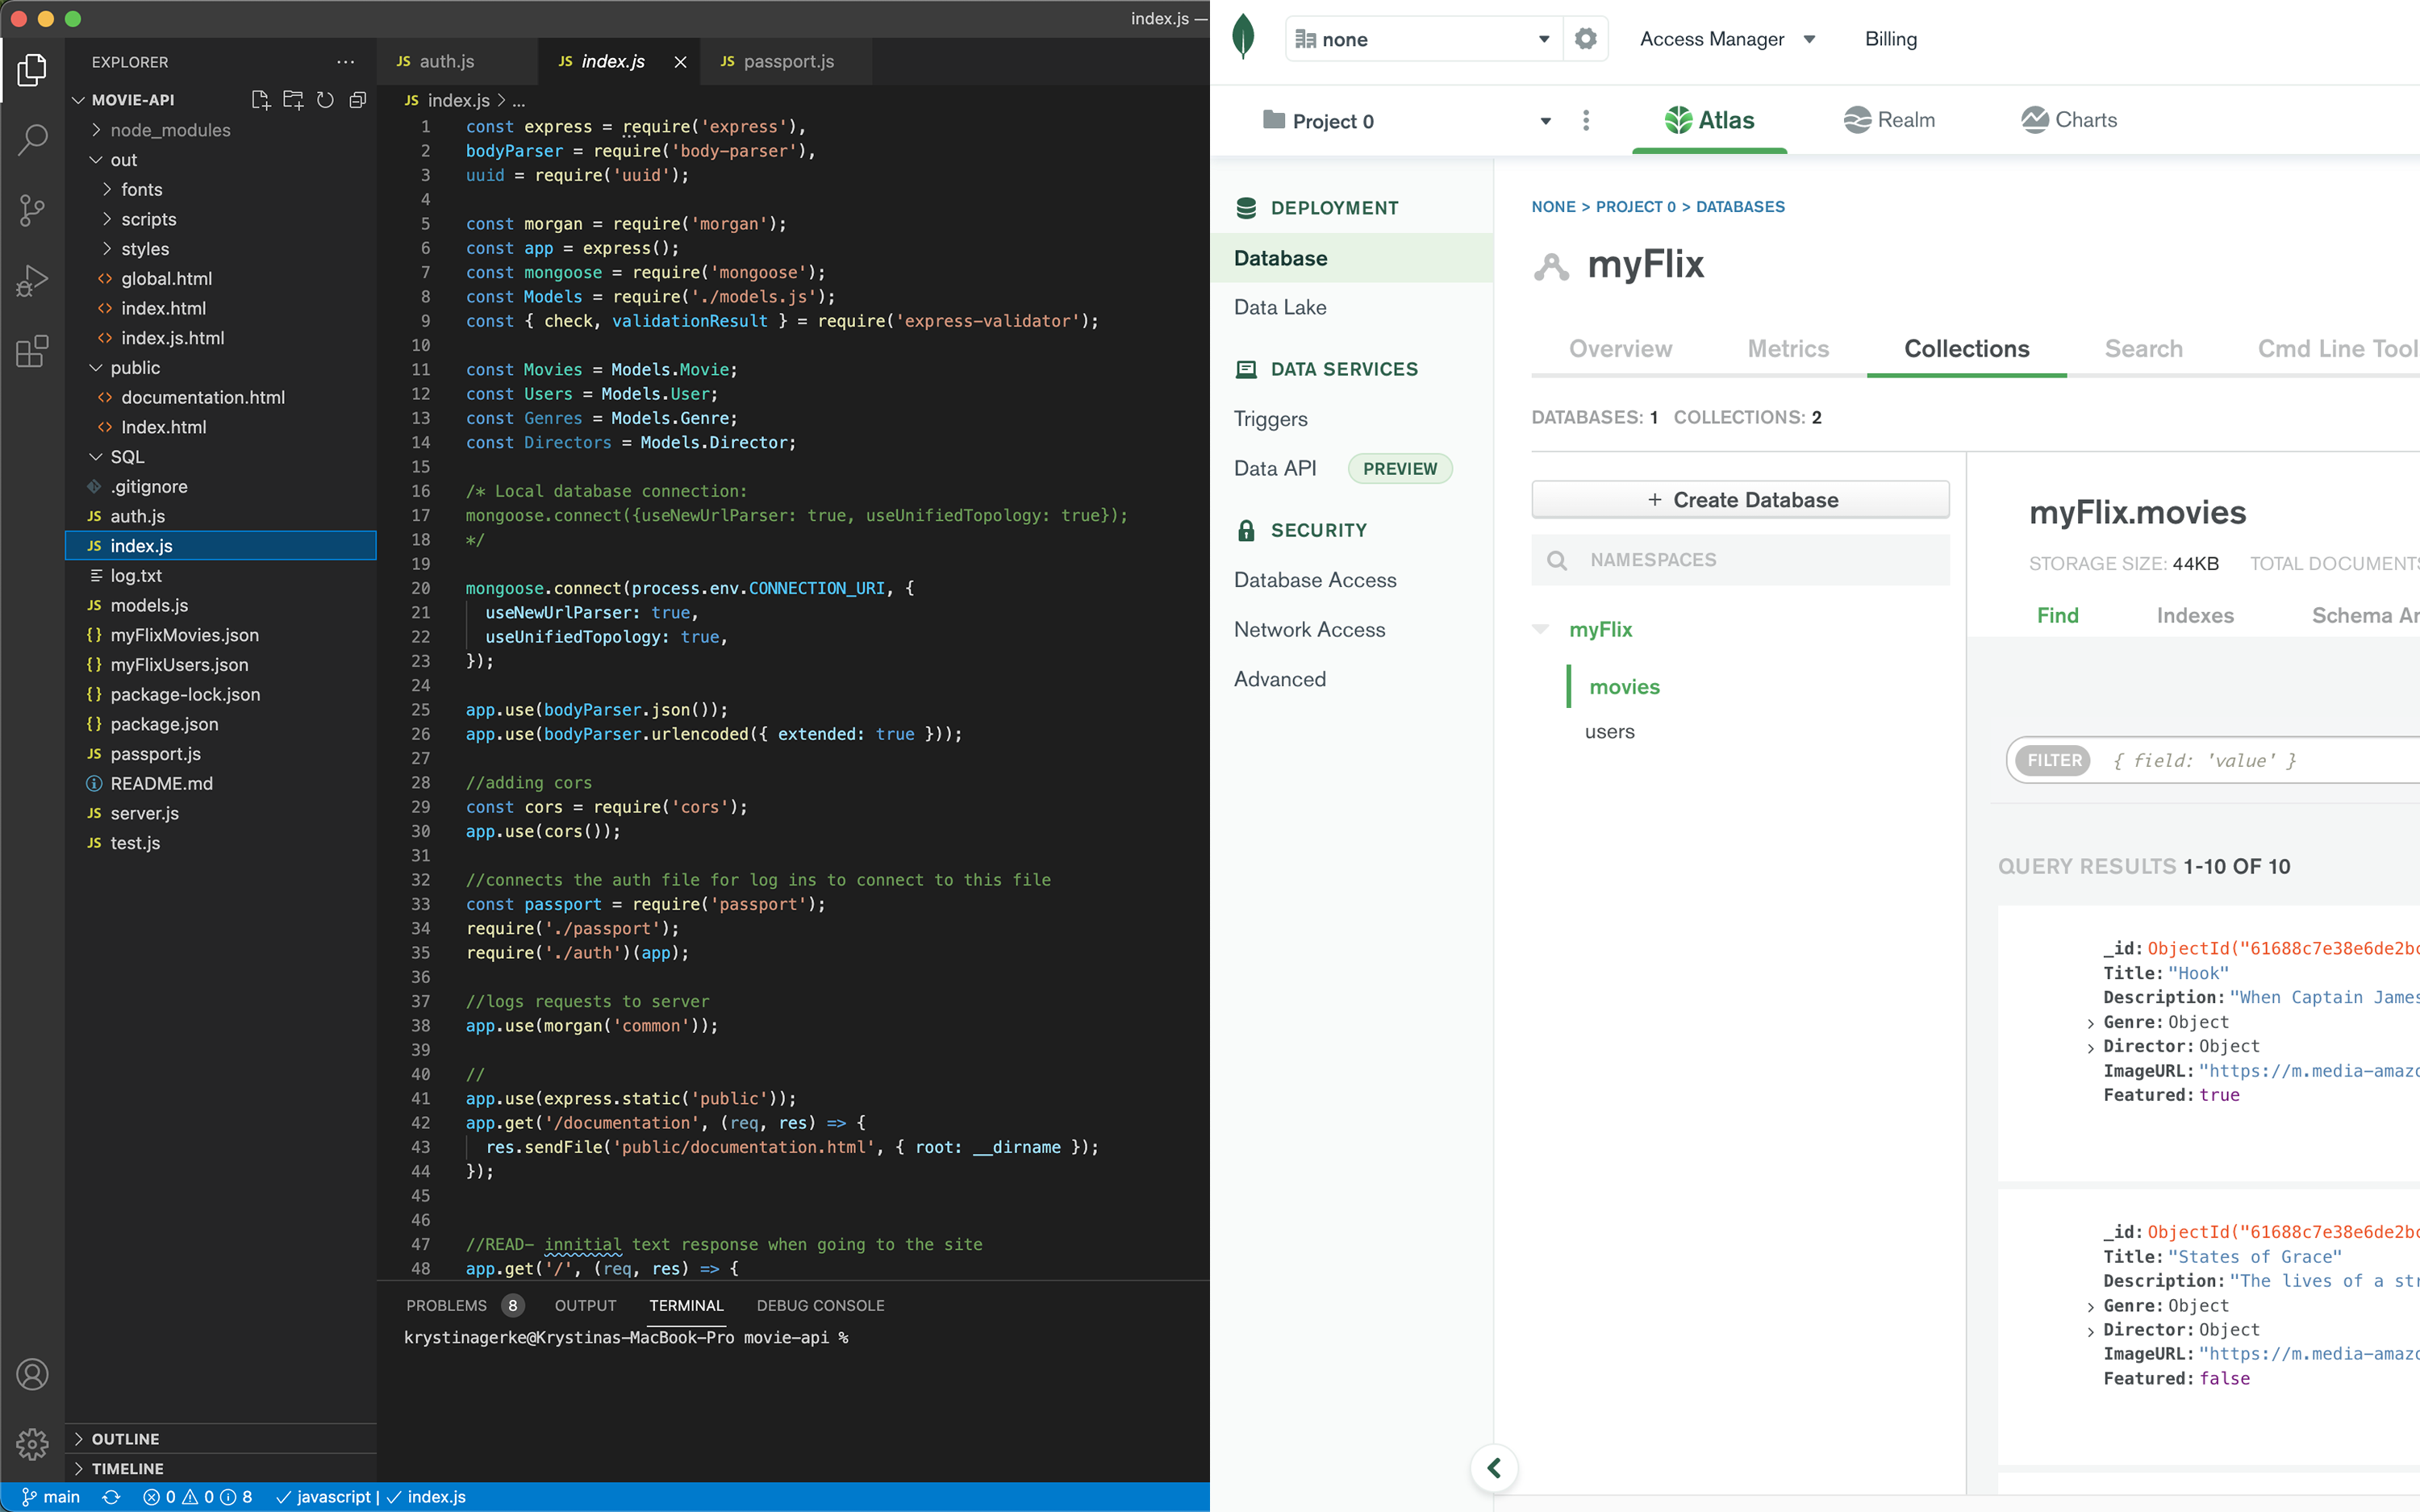Switch to the Charts tab

click(2068, 120)
